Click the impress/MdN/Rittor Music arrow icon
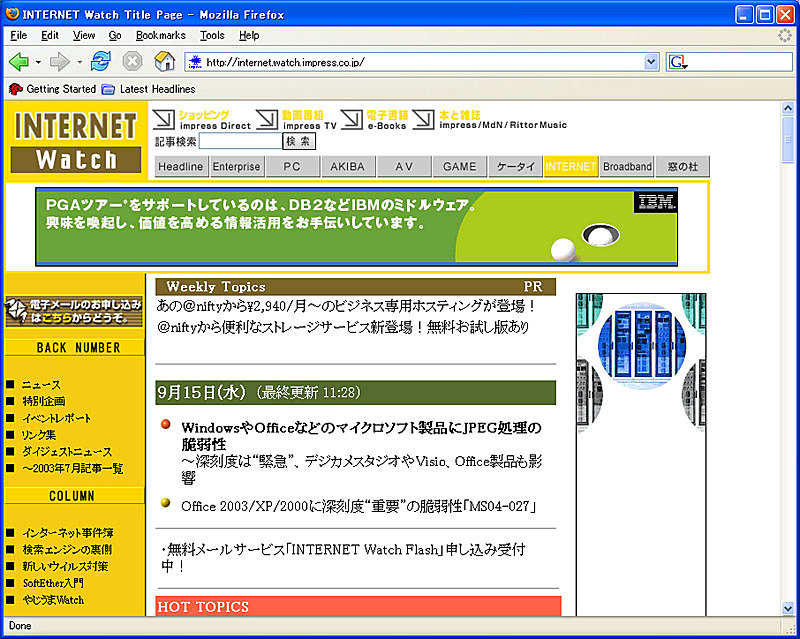The image size is (800, 639). pos(423,119)
